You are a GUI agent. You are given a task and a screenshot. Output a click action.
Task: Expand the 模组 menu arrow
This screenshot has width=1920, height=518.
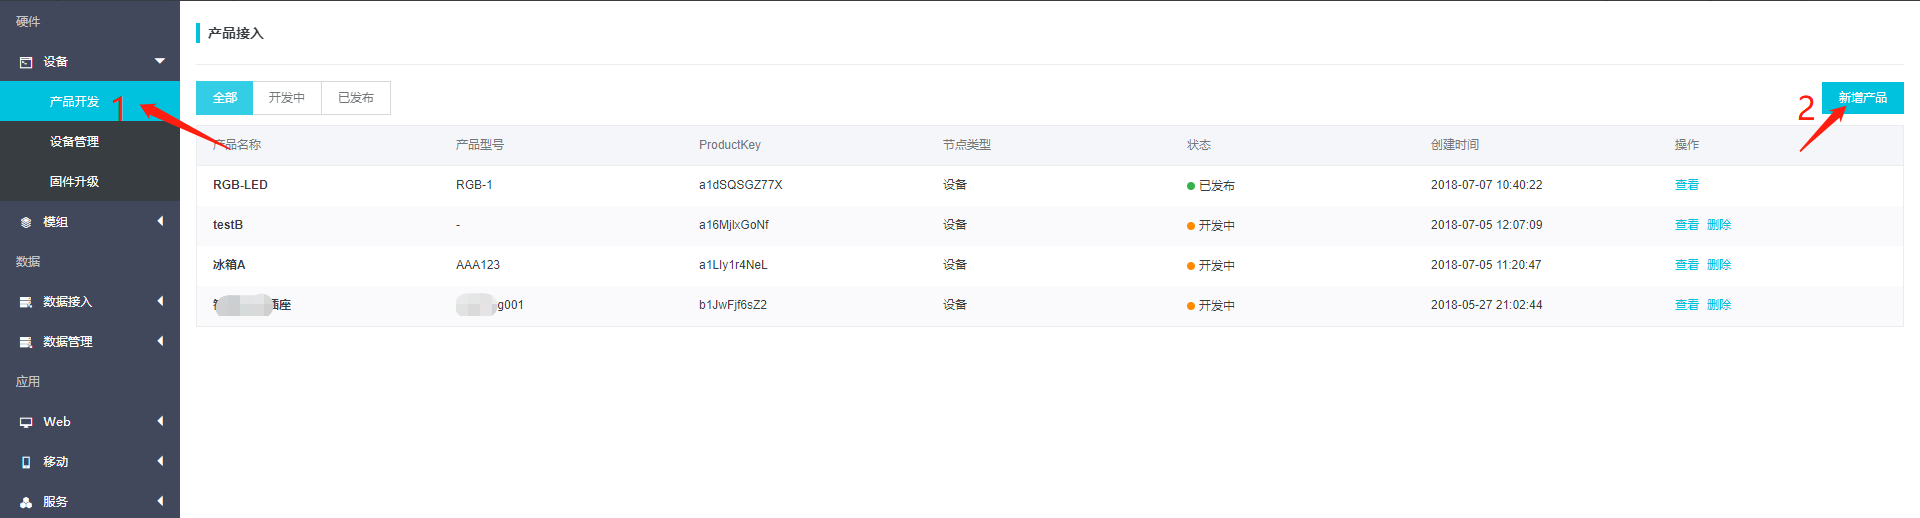160,221
